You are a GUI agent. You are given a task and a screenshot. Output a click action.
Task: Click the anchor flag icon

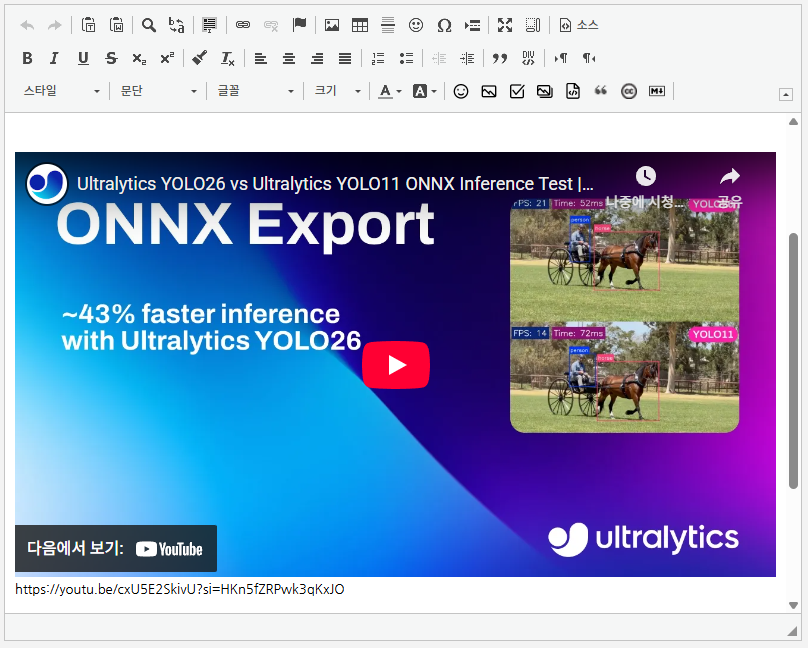click(299, 25)
